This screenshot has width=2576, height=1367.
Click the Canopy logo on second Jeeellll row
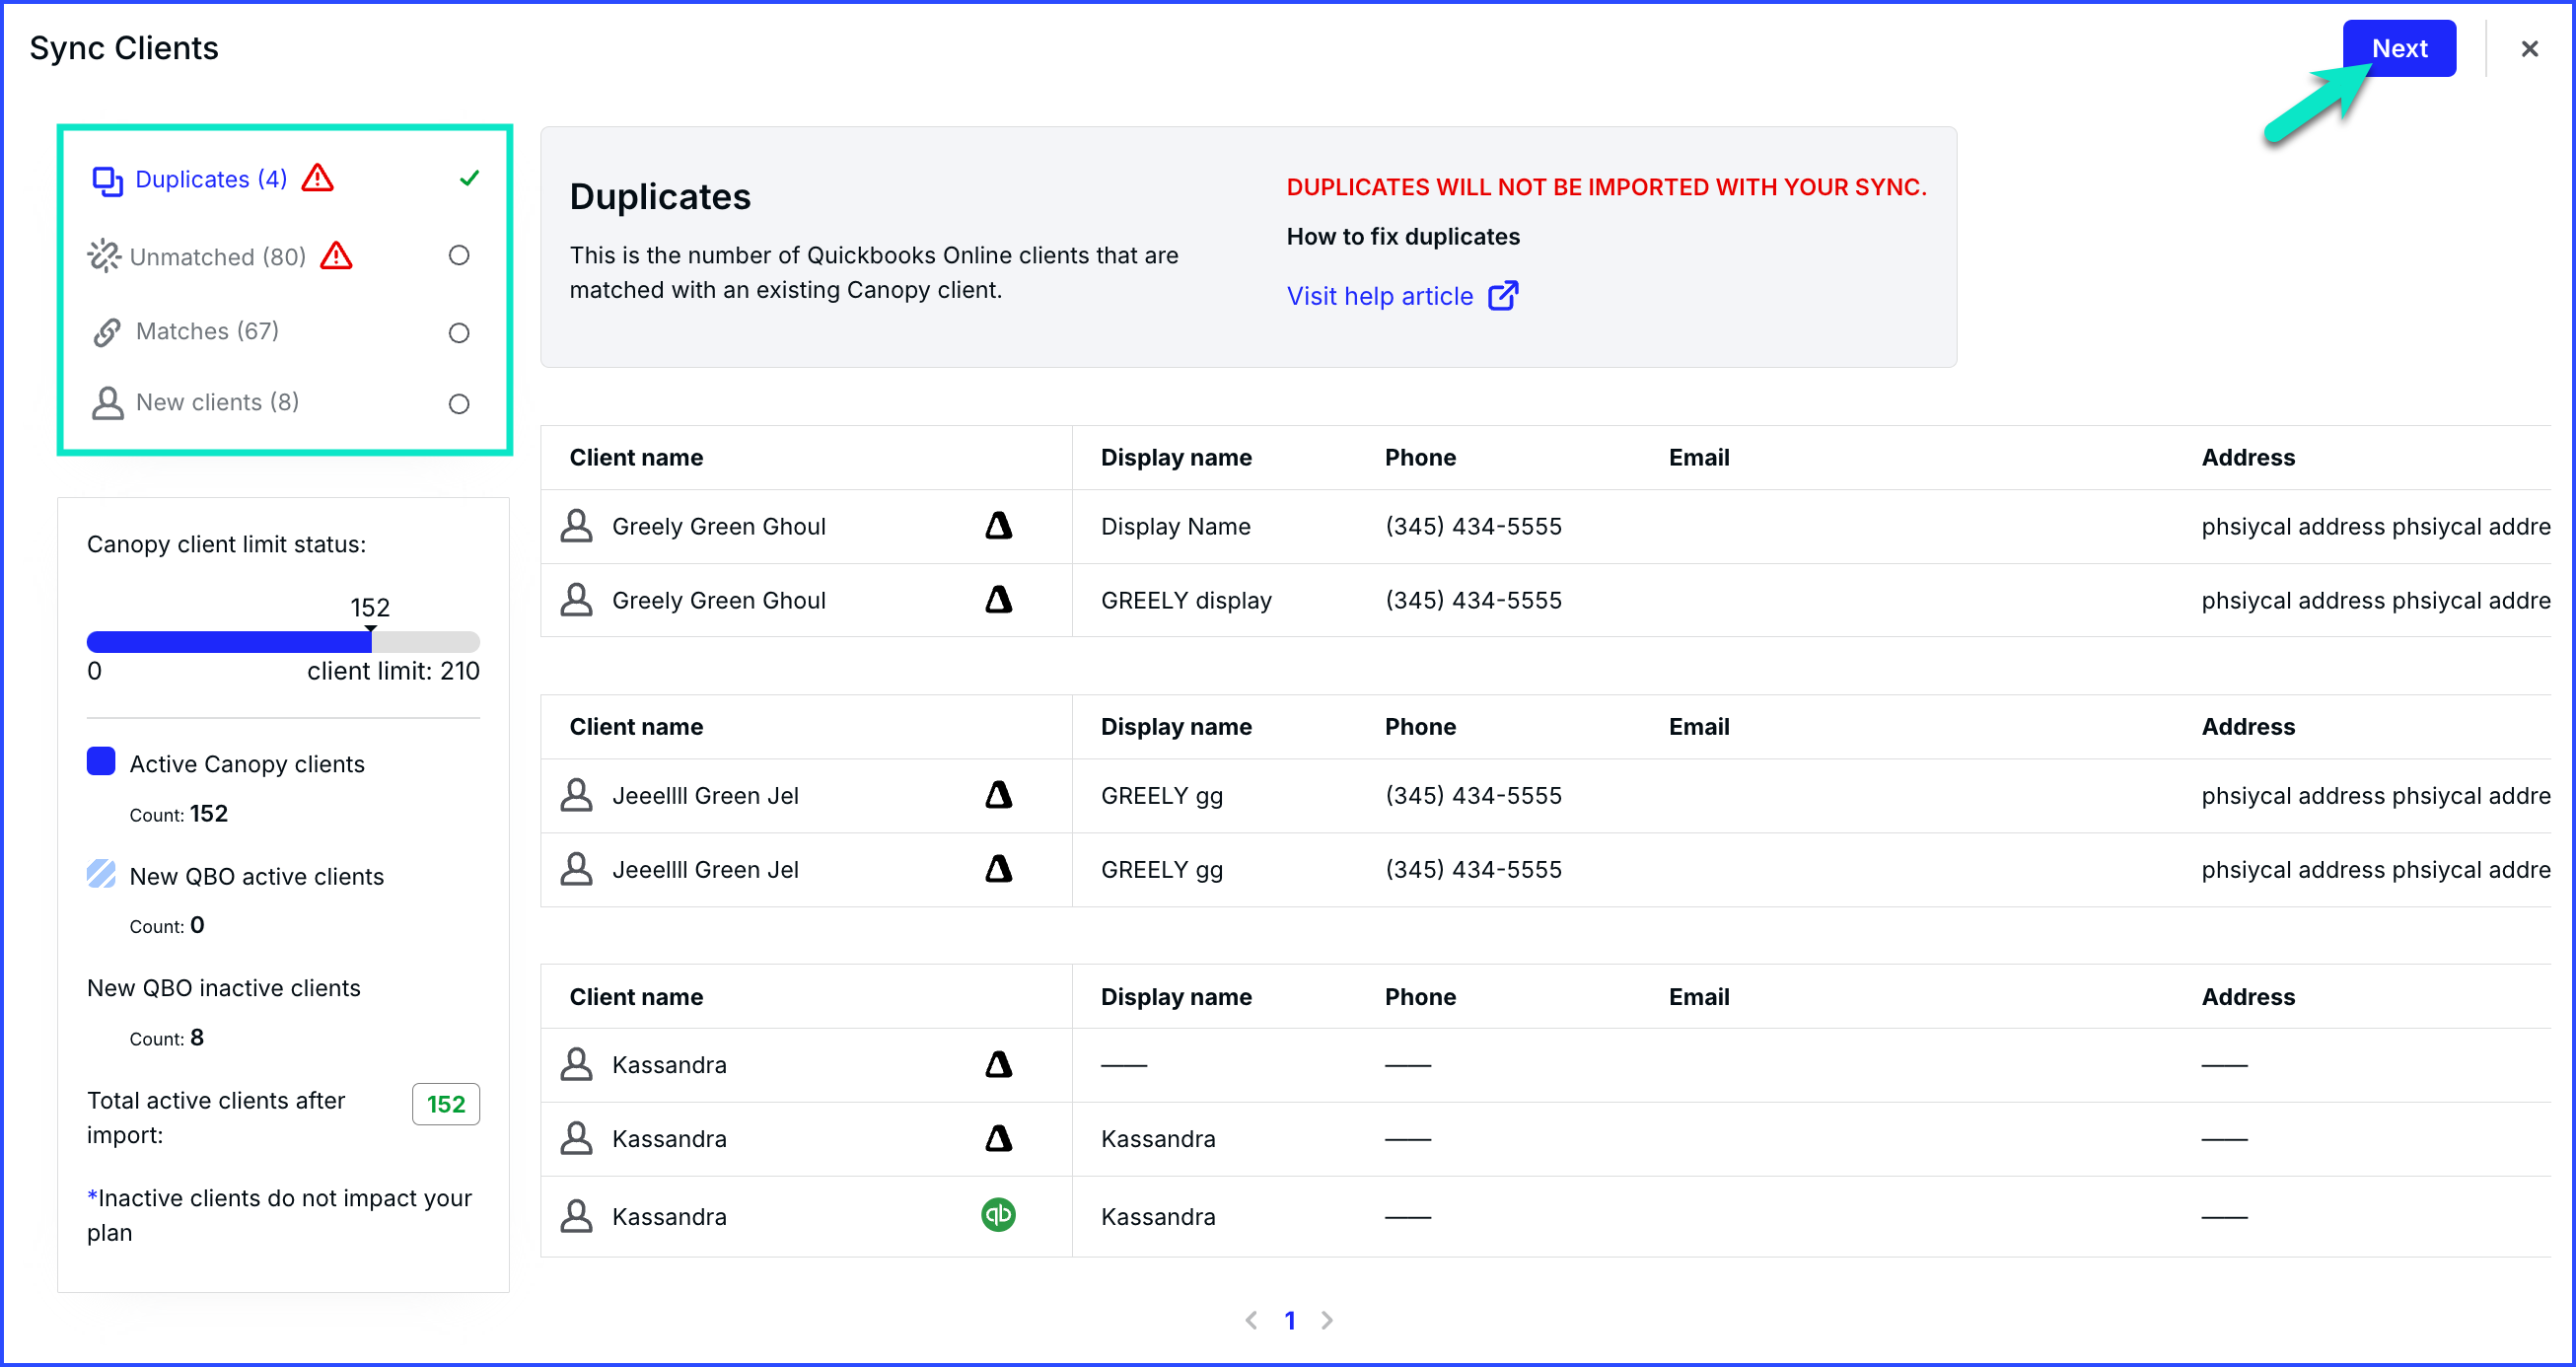[x=998, y=869]
